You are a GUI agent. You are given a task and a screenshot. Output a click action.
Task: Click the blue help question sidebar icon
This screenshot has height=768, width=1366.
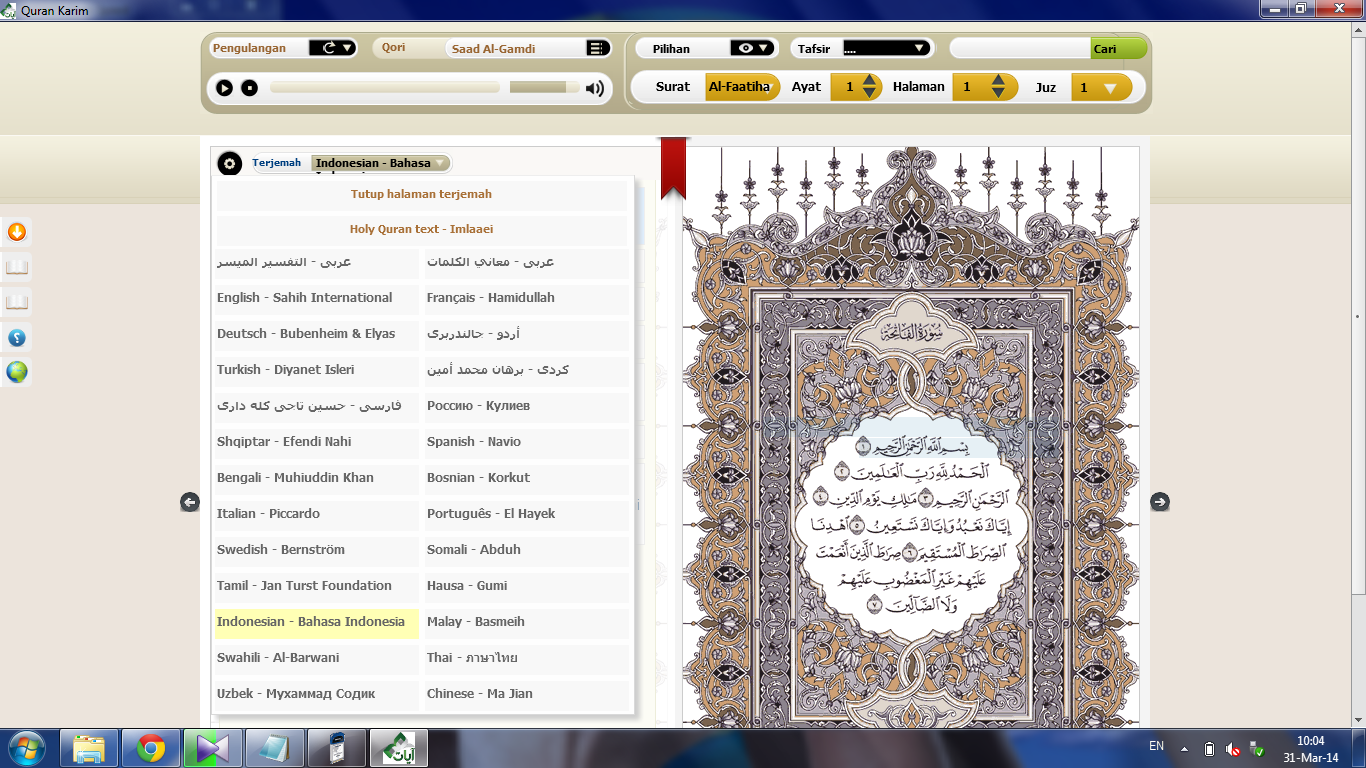[17, 337]
